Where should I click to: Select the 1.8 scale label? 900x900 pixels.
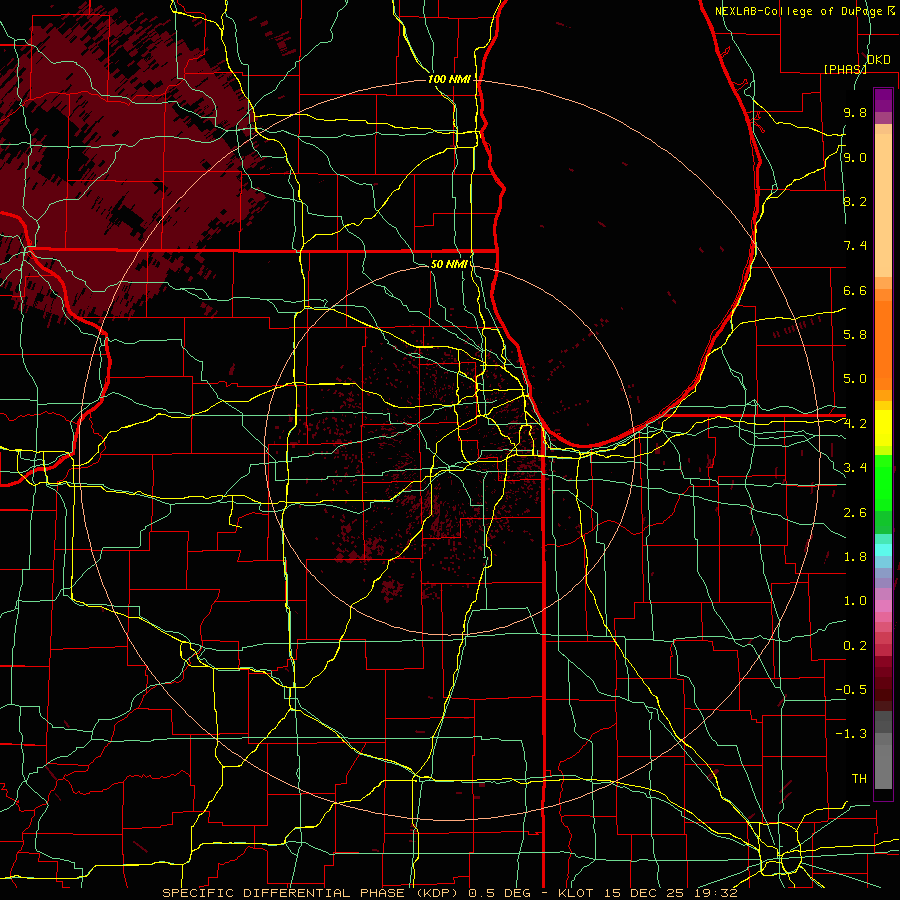click(855, 557)
